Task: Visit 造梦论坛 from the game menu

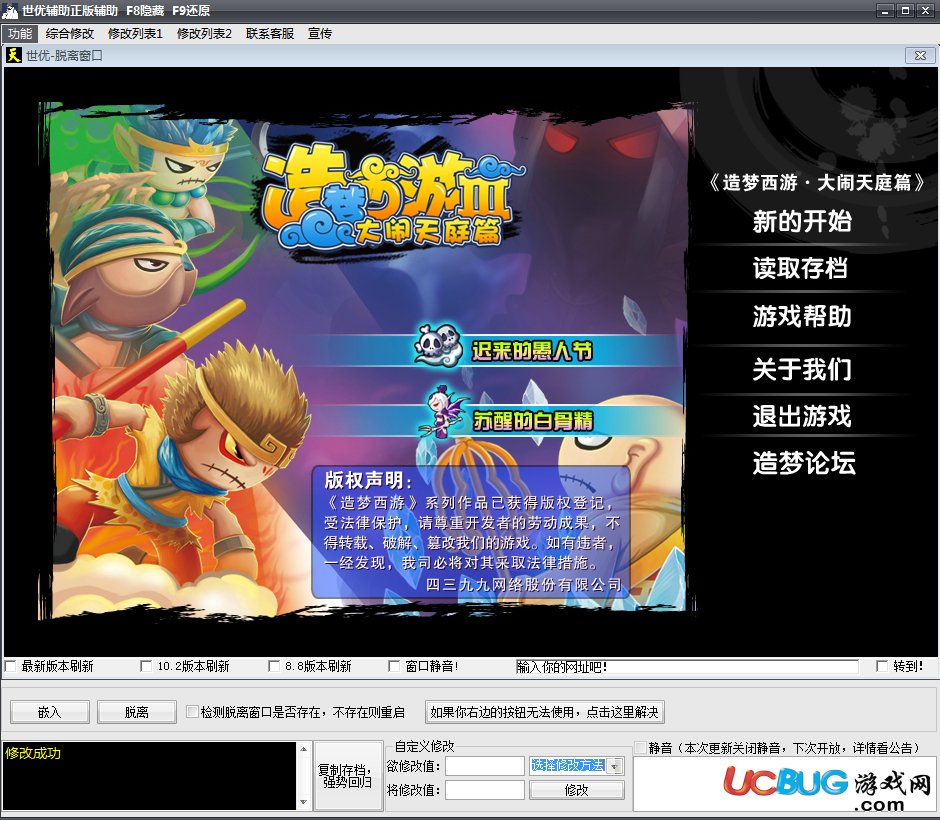Action: tap(804, 463)
